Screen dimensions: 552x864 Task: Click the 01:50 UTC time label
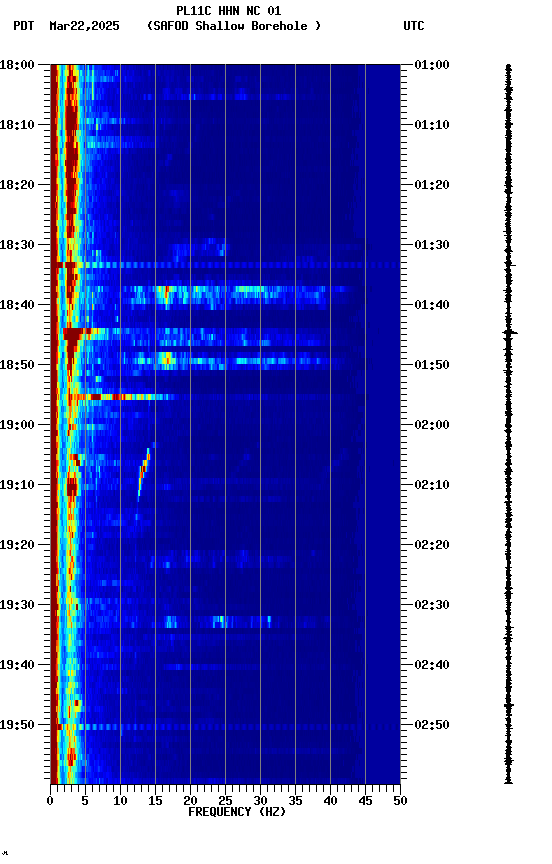click(x=432, y=365)
